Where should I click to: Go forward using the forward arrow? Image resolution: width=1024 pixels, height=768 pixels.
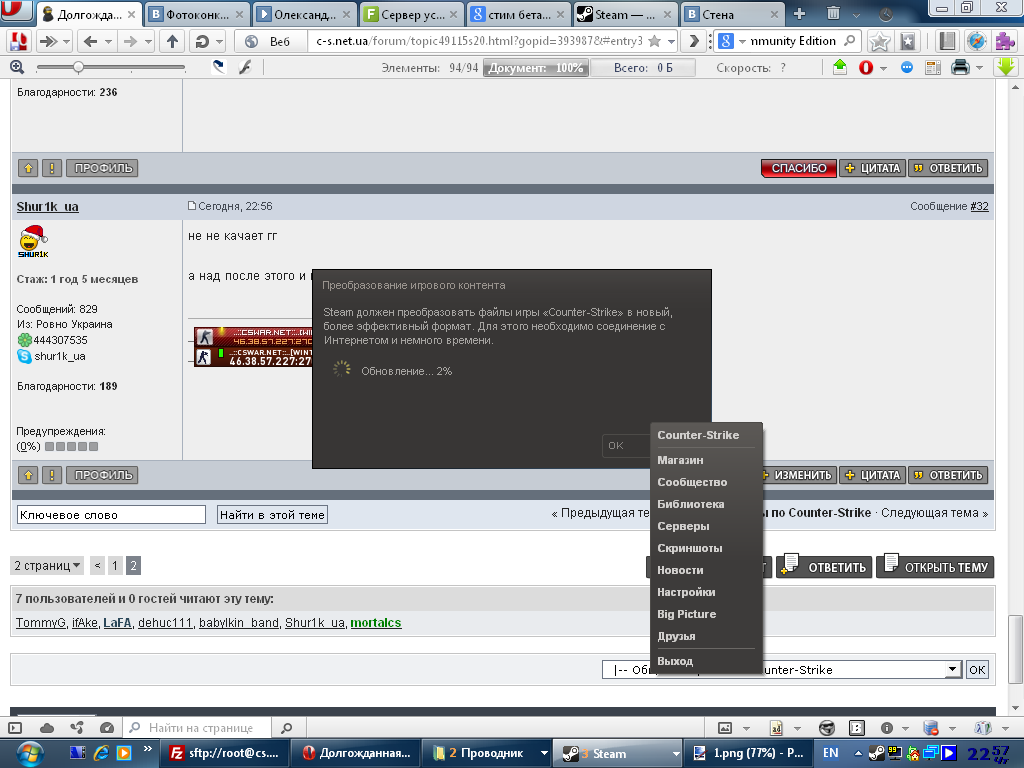point(130,42)
